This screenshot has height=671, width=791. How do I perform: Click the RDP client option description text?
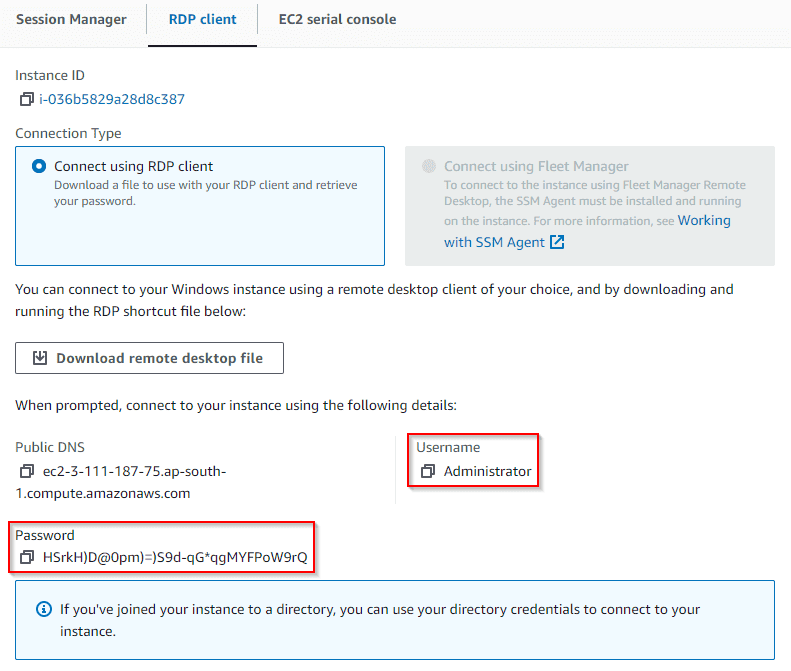[x=205, y=192]
